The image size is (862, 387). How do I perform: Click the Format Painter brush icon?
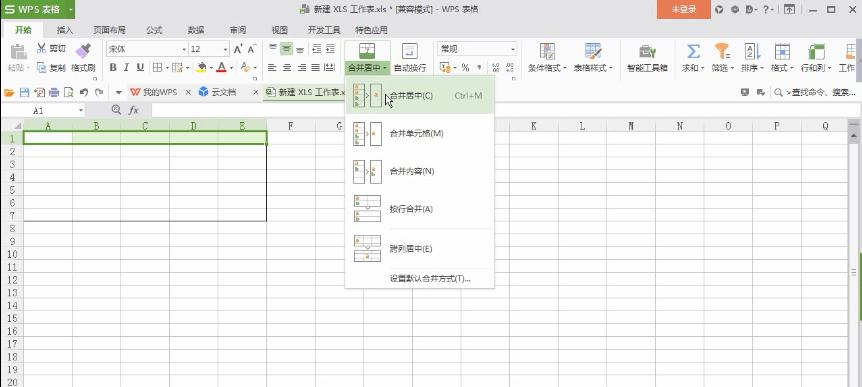pyautogui.click(x=83, y=51)
